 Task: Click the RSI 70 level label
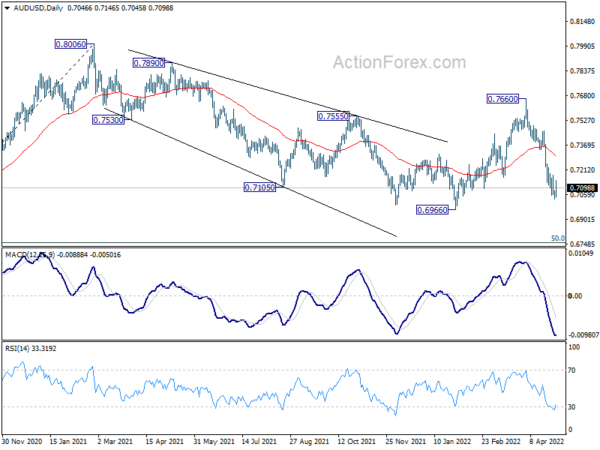tap(572, 370)
